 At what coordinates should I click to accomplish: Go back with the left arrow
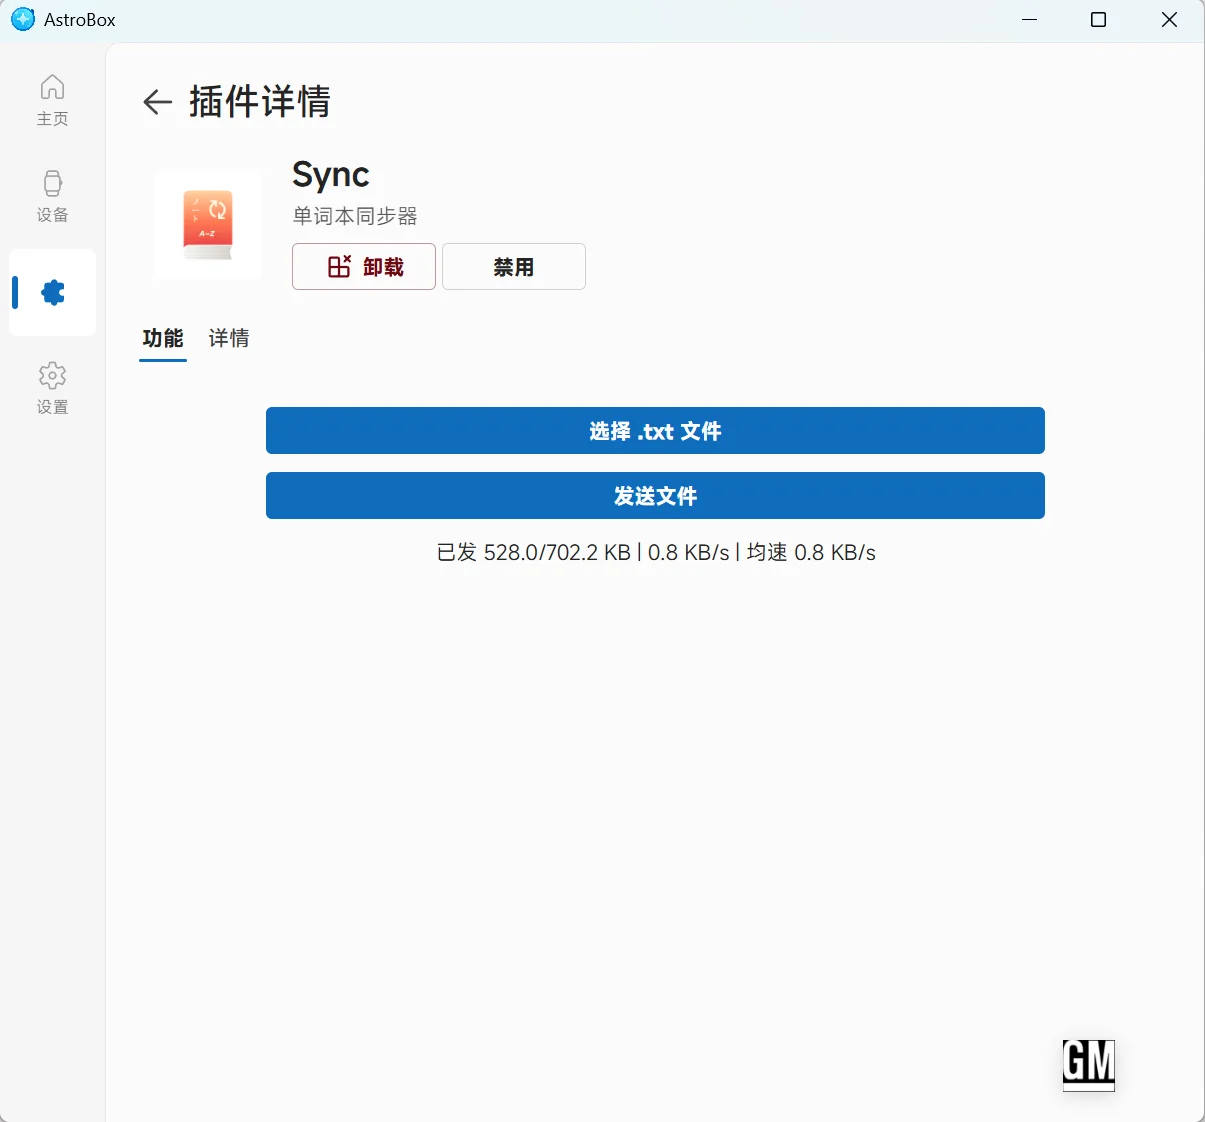tap(158, 102)
